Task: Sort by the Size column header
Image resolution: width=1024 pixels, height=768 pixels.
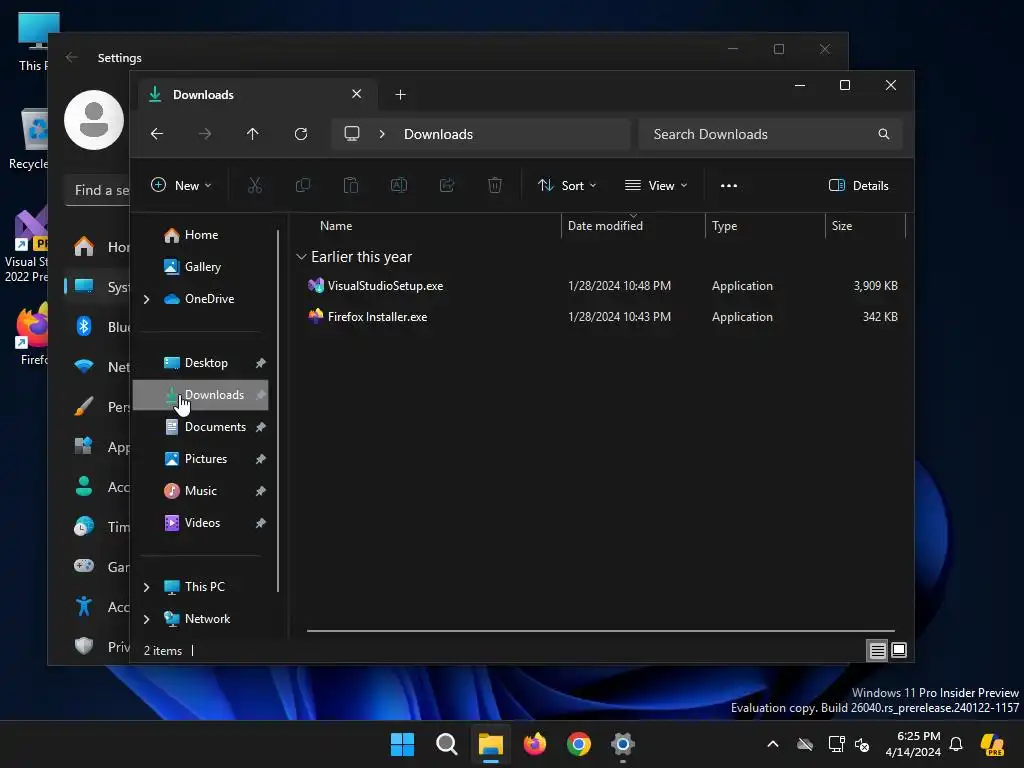Action: pos(842,226)
